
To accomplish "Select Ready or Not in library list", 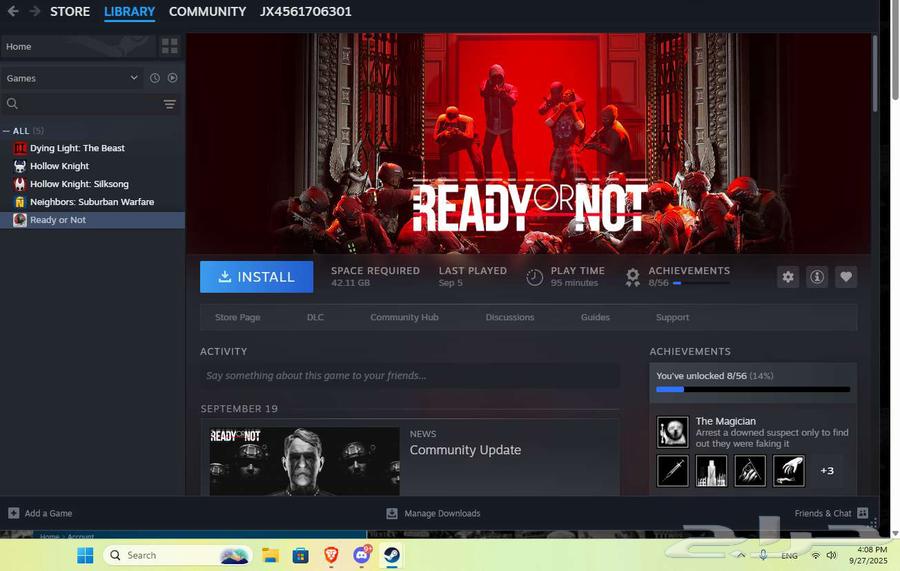I will coord(92,220).
